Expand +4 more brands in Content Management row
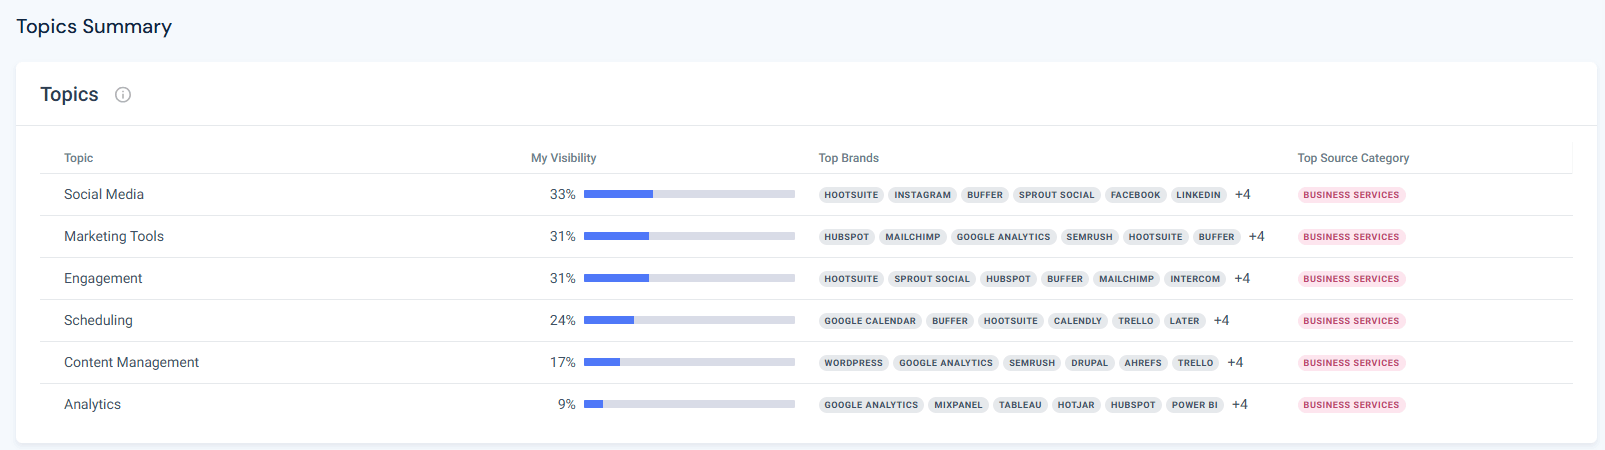 (1235, 363)
